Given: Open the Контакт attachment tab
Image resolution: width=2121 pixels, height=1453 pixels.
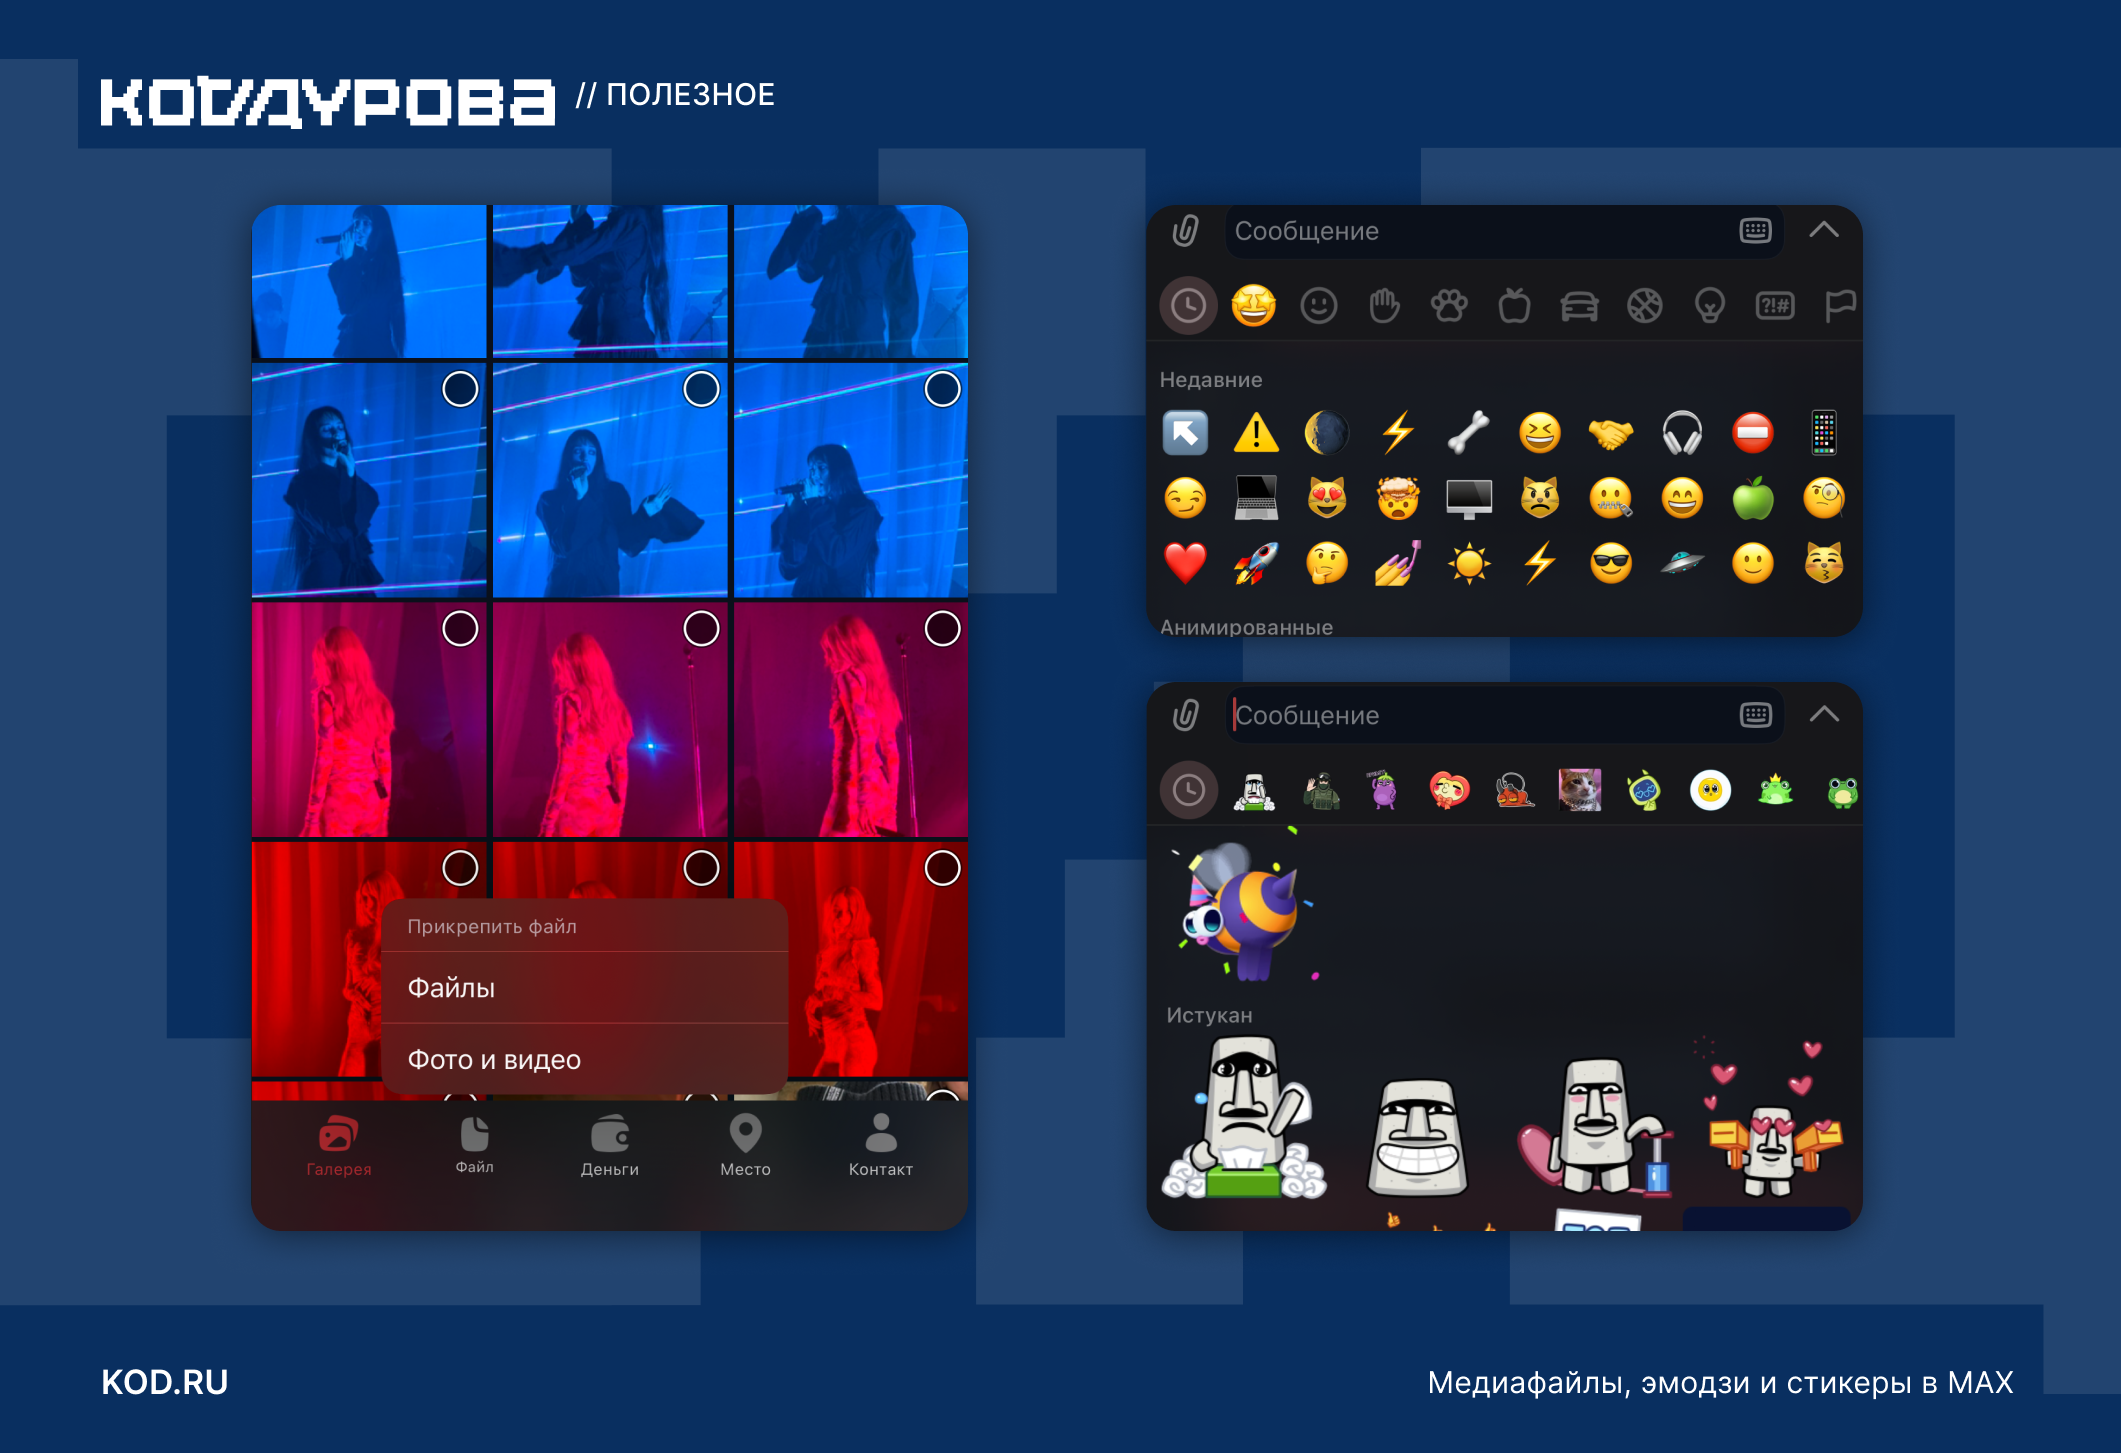Looking at the screenshot, I should [x=881, y=1146].
